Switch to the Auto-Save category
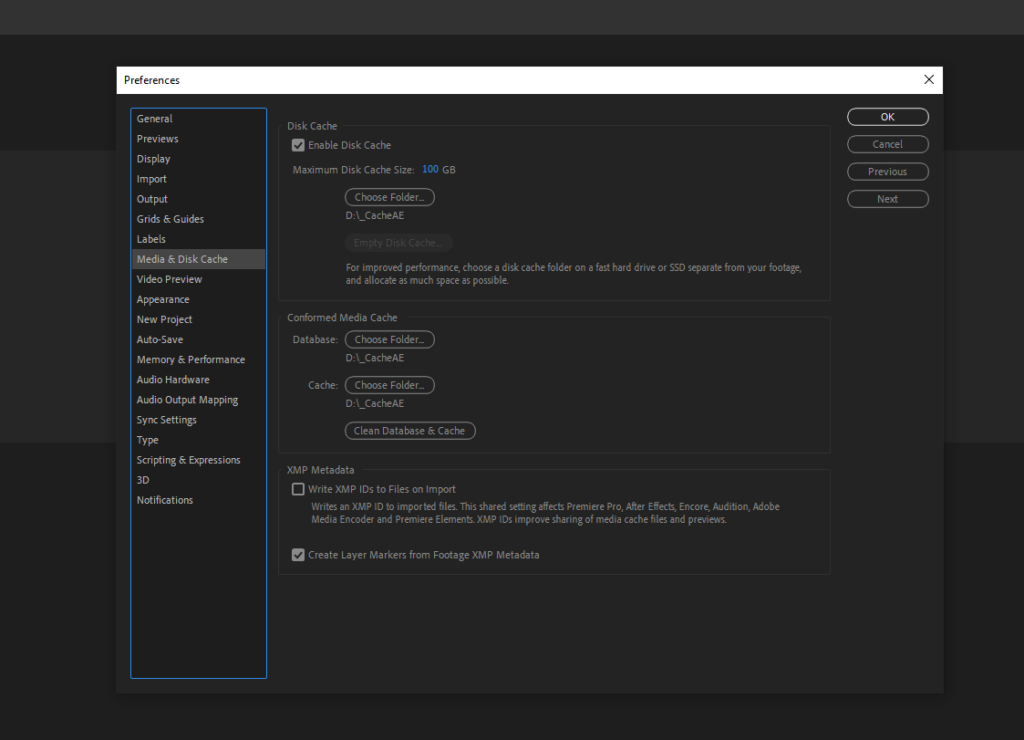Image resolution: width=1024 pixels, height=740 pixels. tap(160, 340)
